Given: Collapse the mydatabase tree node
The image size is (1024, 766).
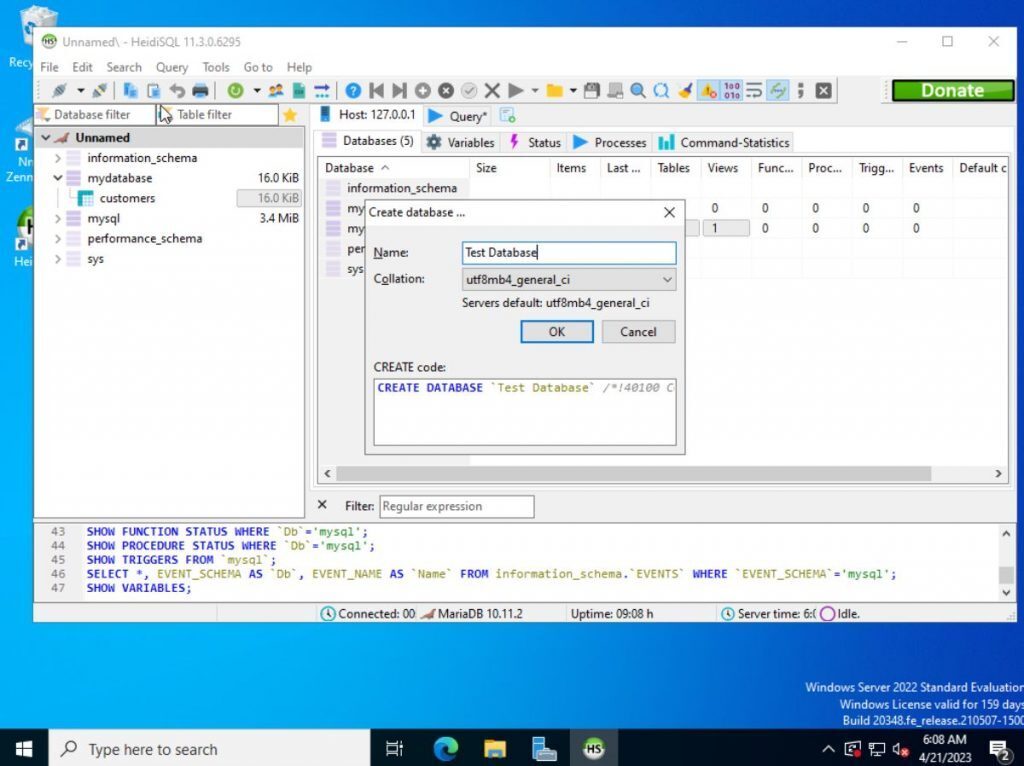Looking at the screenshot, I should [57, 177].
